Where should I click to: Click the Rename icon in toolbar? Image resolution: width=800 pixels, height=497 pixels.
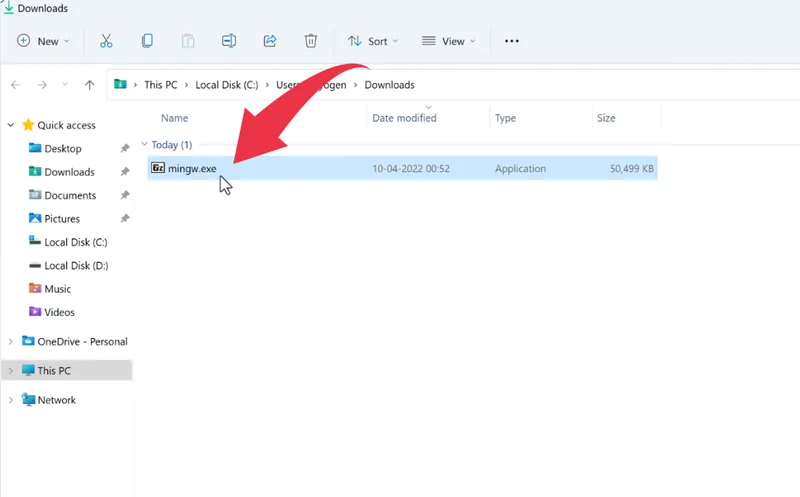(x=229, y=41)
